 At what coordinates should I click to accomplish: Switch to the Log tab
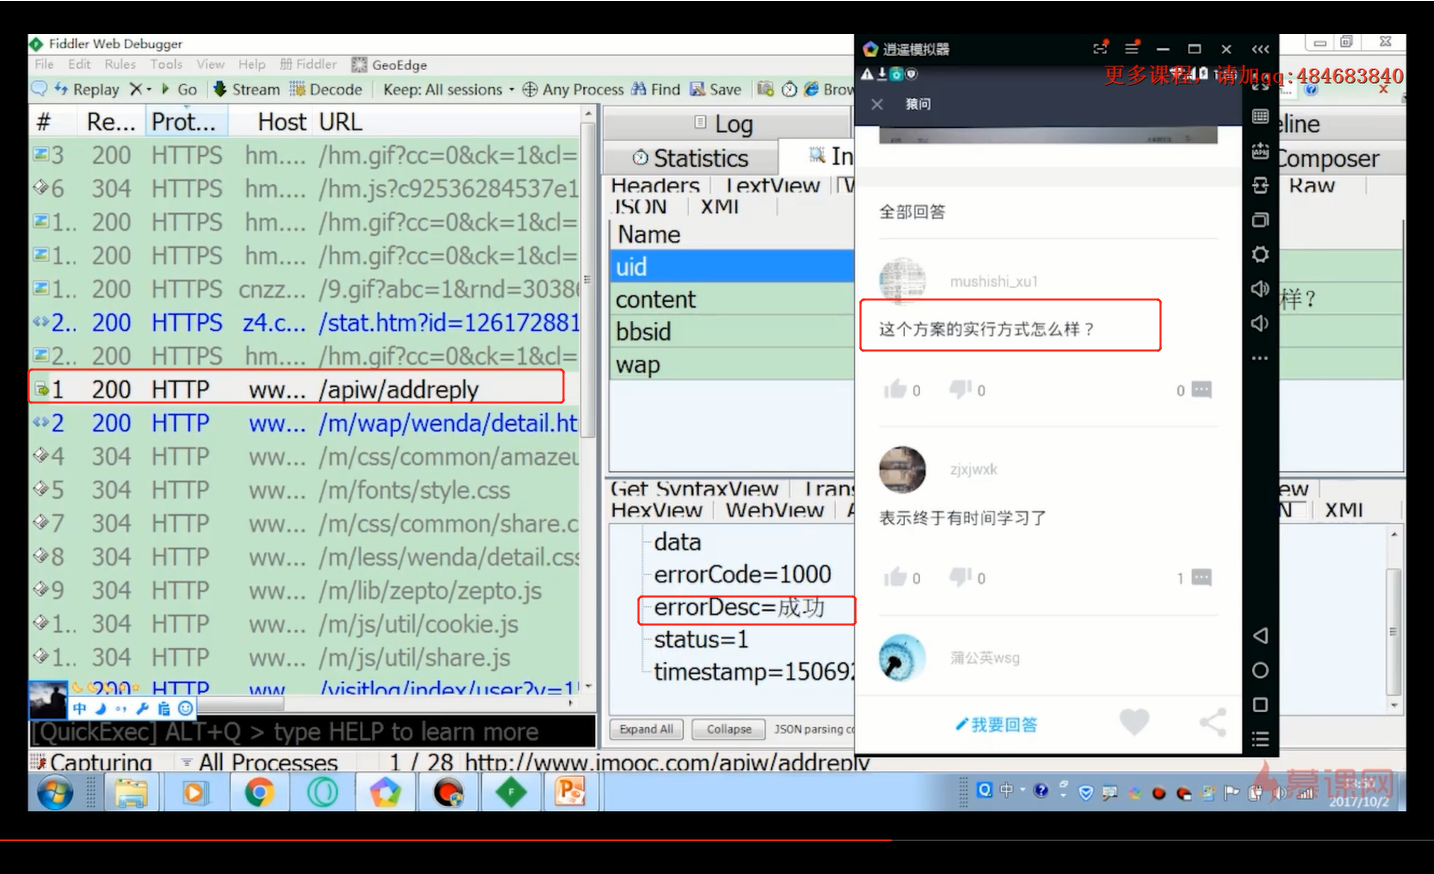tap(724, 124)
